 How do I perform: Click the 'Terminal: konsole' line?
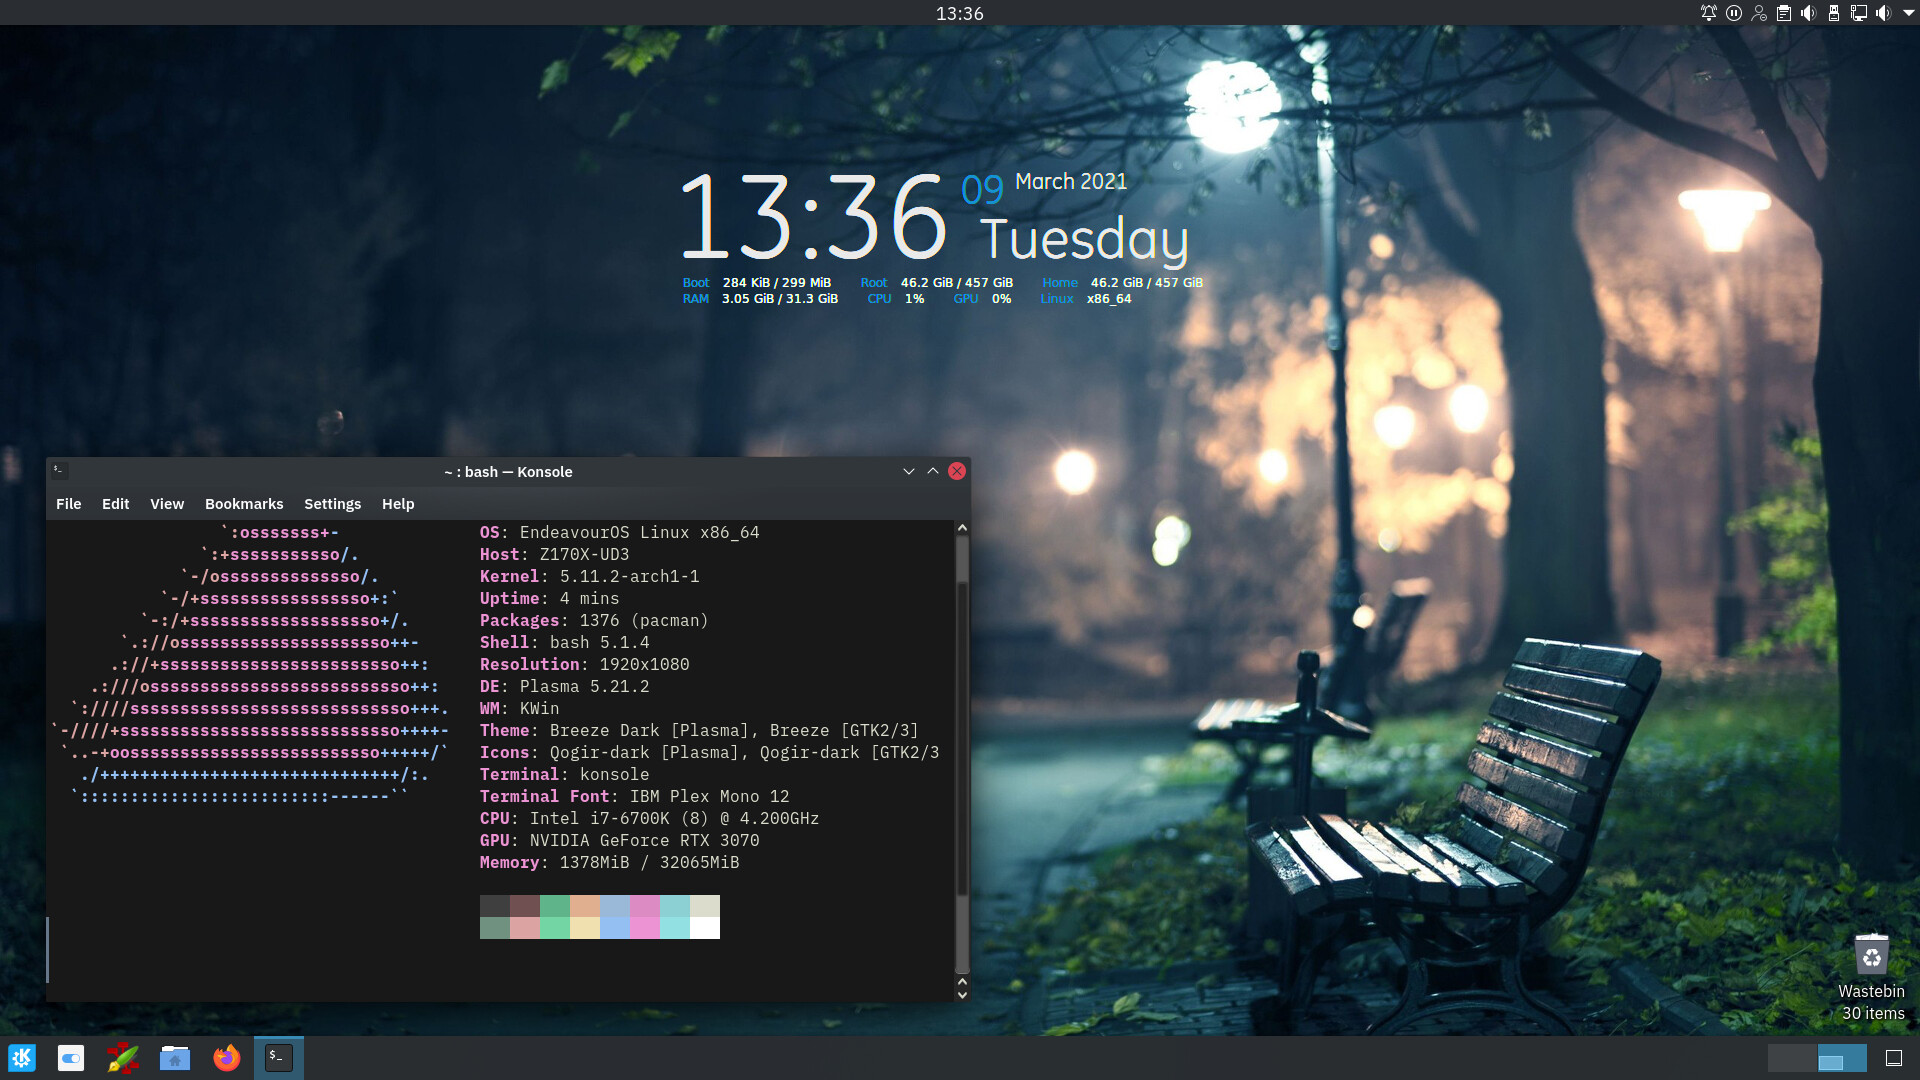[565, 775]
